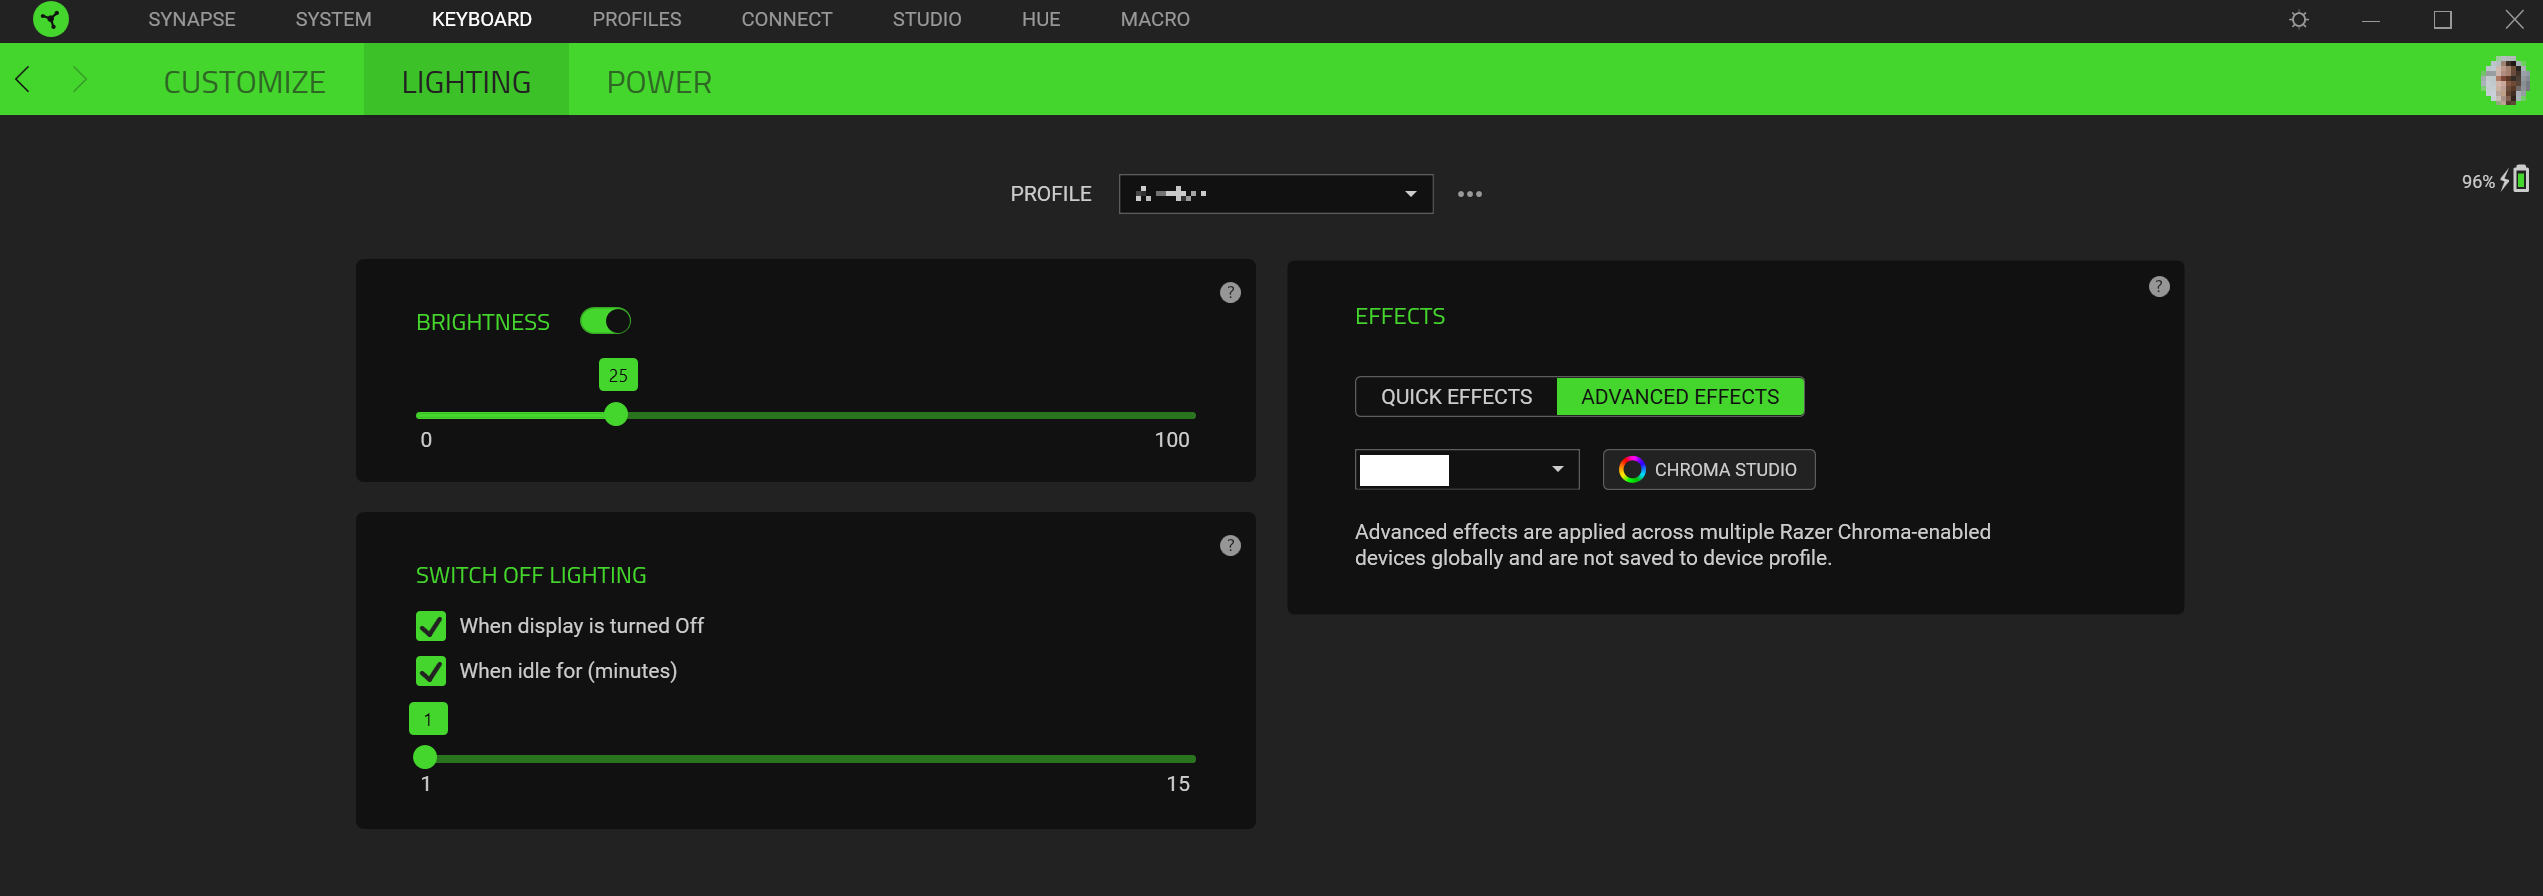Viewport: 2543px width, 896px height.
Task: Open the PROFILES menu tab
Action: (x=637, y=20)
